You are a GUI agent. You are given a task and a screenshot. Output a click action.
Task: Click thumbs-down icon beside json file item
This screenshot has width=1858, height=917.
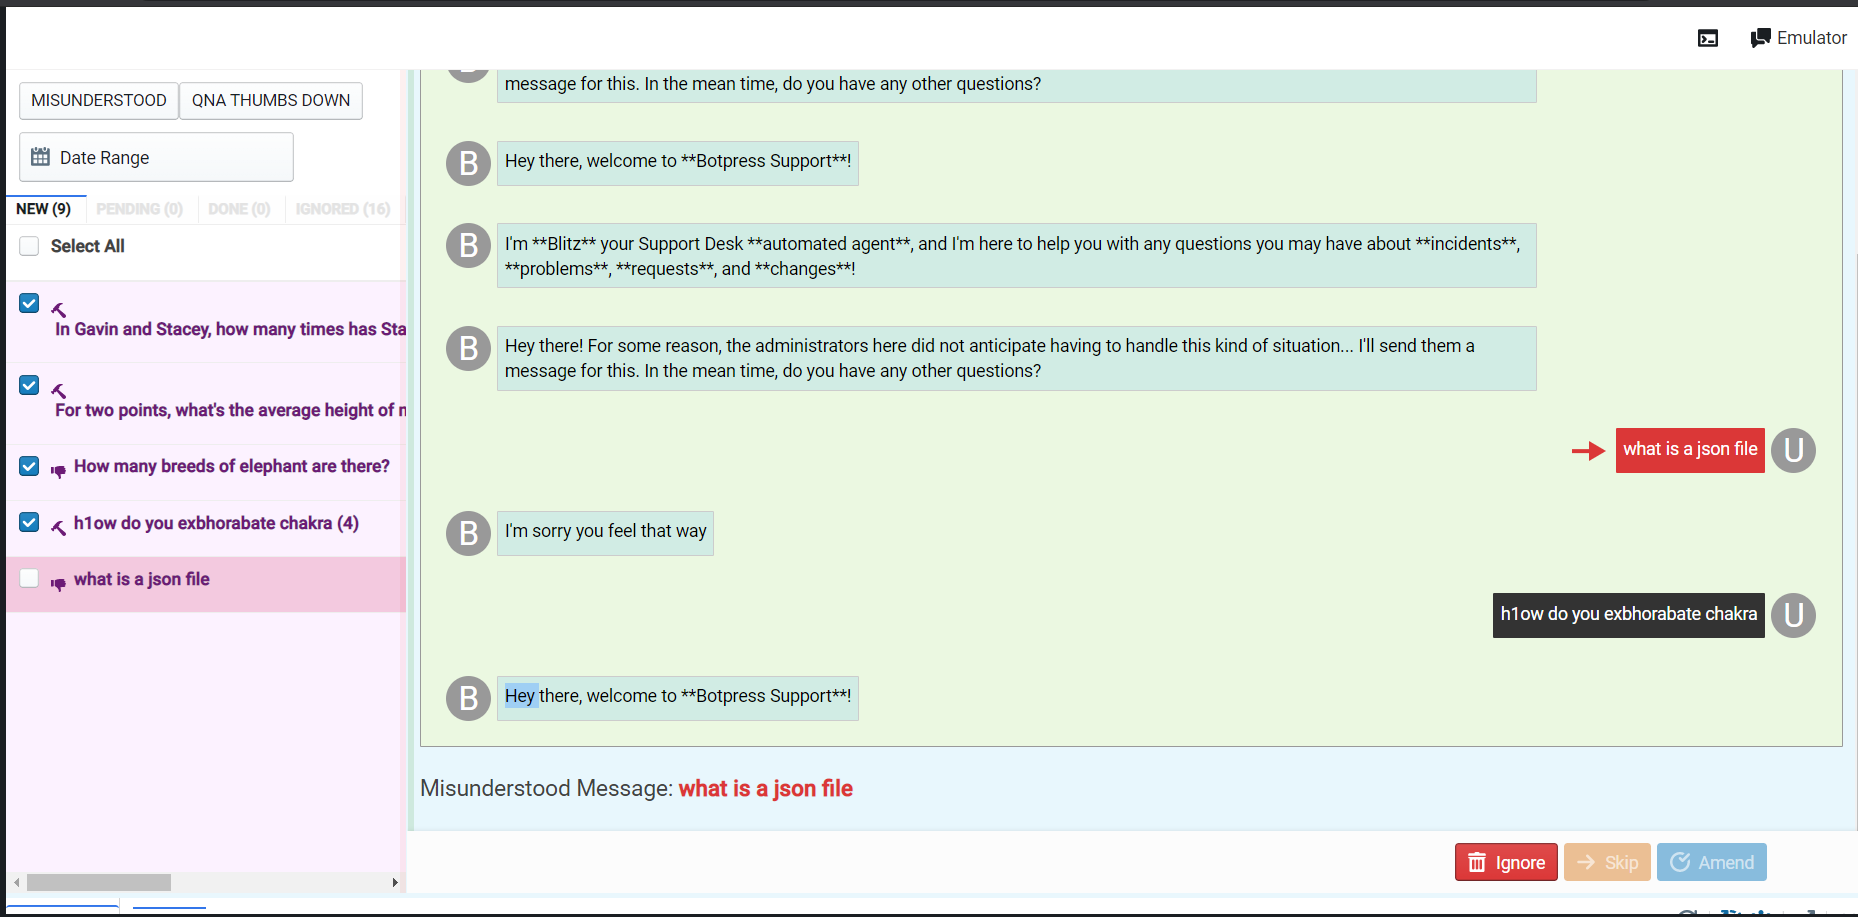pos(59,582)
